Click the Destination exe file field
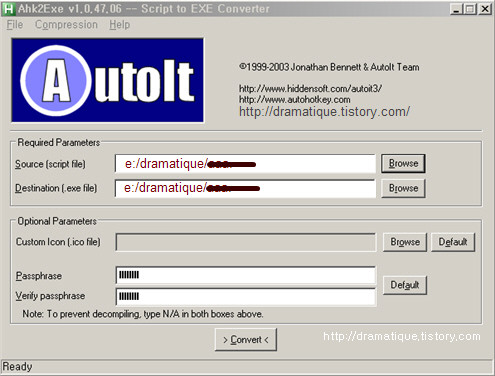The width and height of the screenshot is (495, 376). pyautogui.click(x=245, y=188)
